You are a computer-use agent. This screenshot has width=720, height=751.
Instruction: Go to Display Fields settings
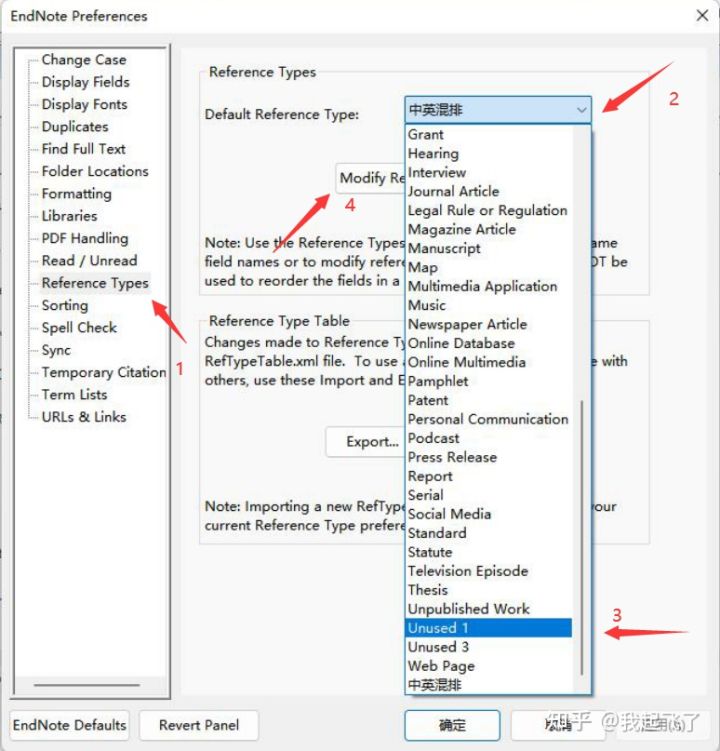[85, 82]
